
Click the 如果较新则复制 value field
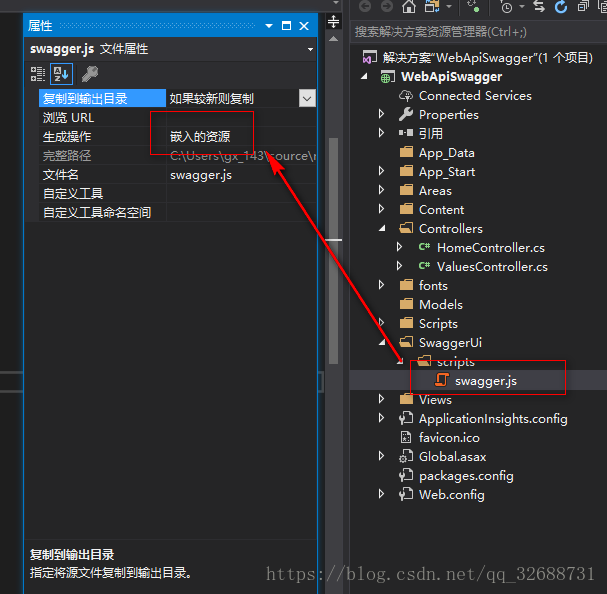232,98
